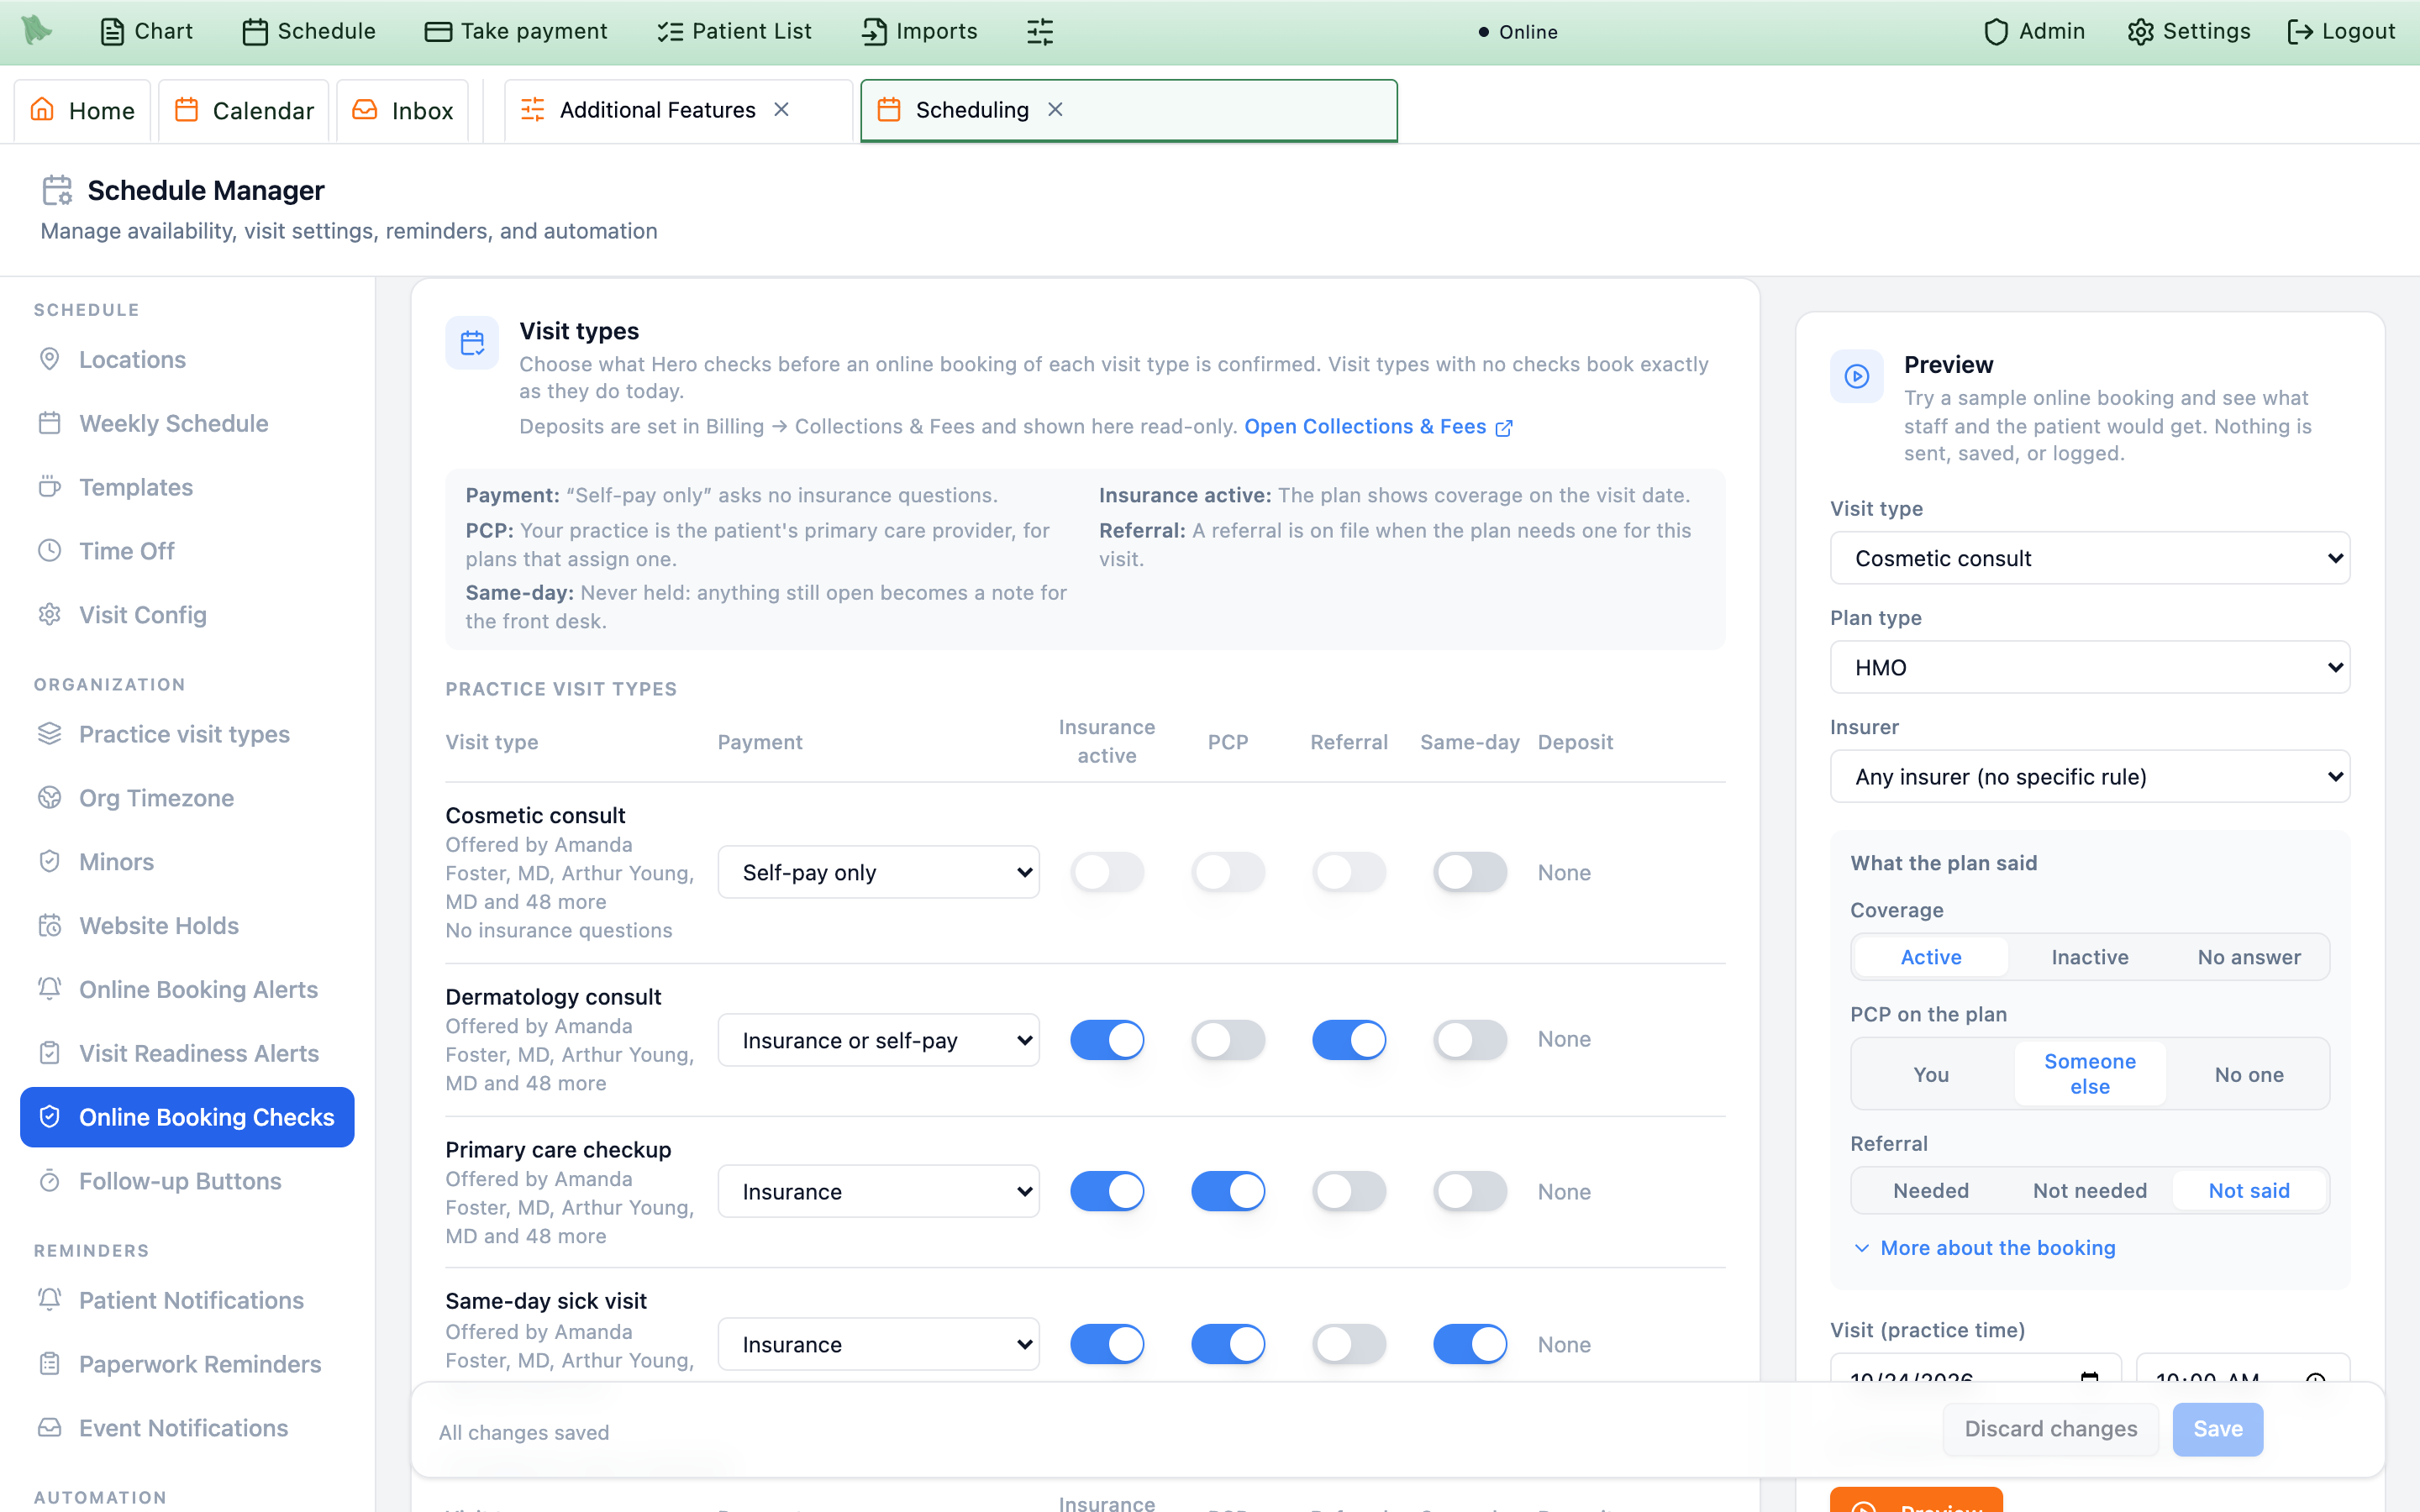Click the Visit Config gear icon

pyautogui.click(x=49, y=615)
